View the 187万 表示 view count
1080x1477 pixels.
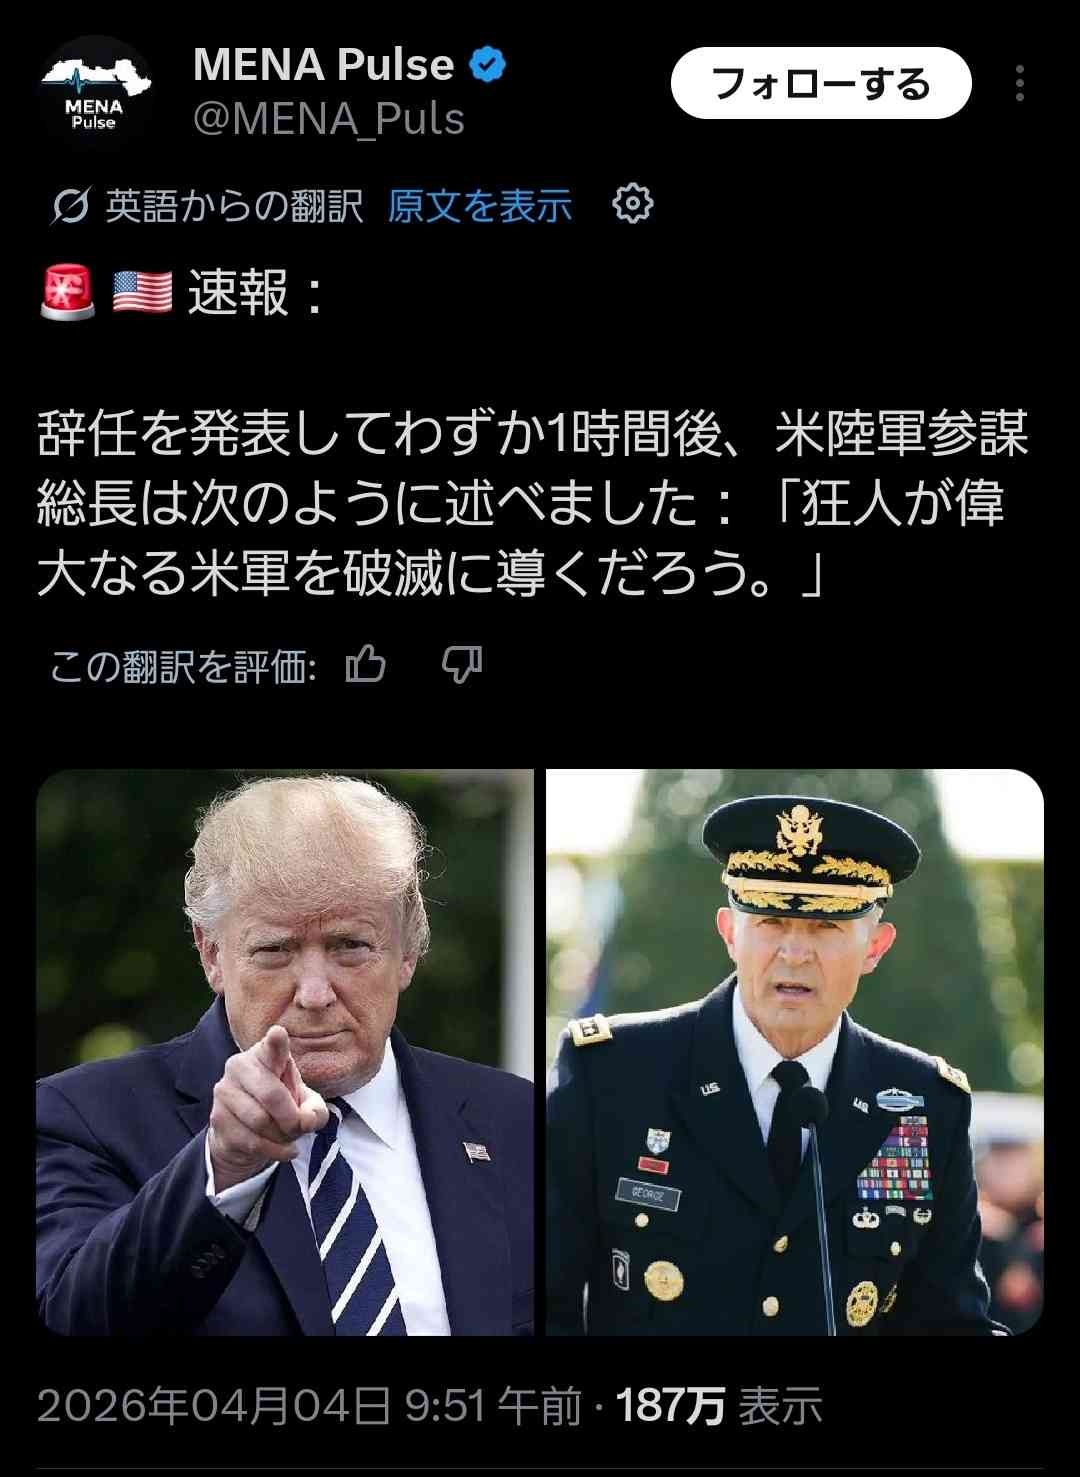click(x=719, y=1406)
